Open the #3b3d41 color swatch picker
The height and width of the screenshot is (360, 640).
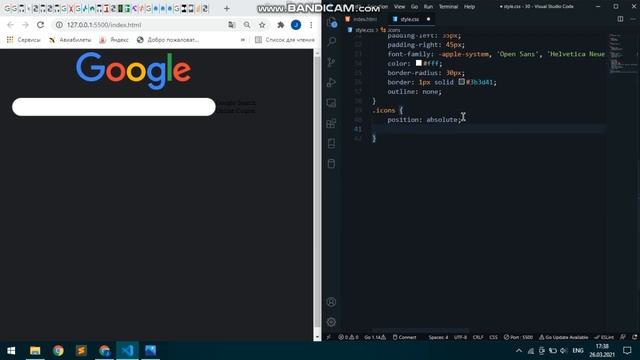click(x=461, y=82)
